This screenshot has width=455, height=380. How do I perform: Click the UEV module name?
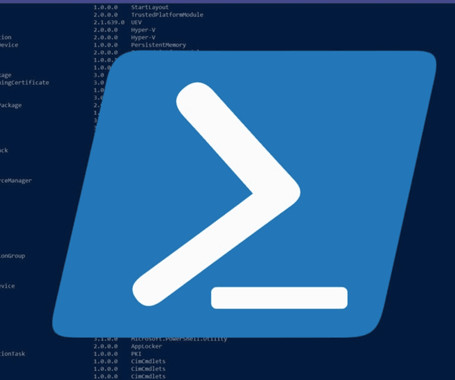coord(136,22)
